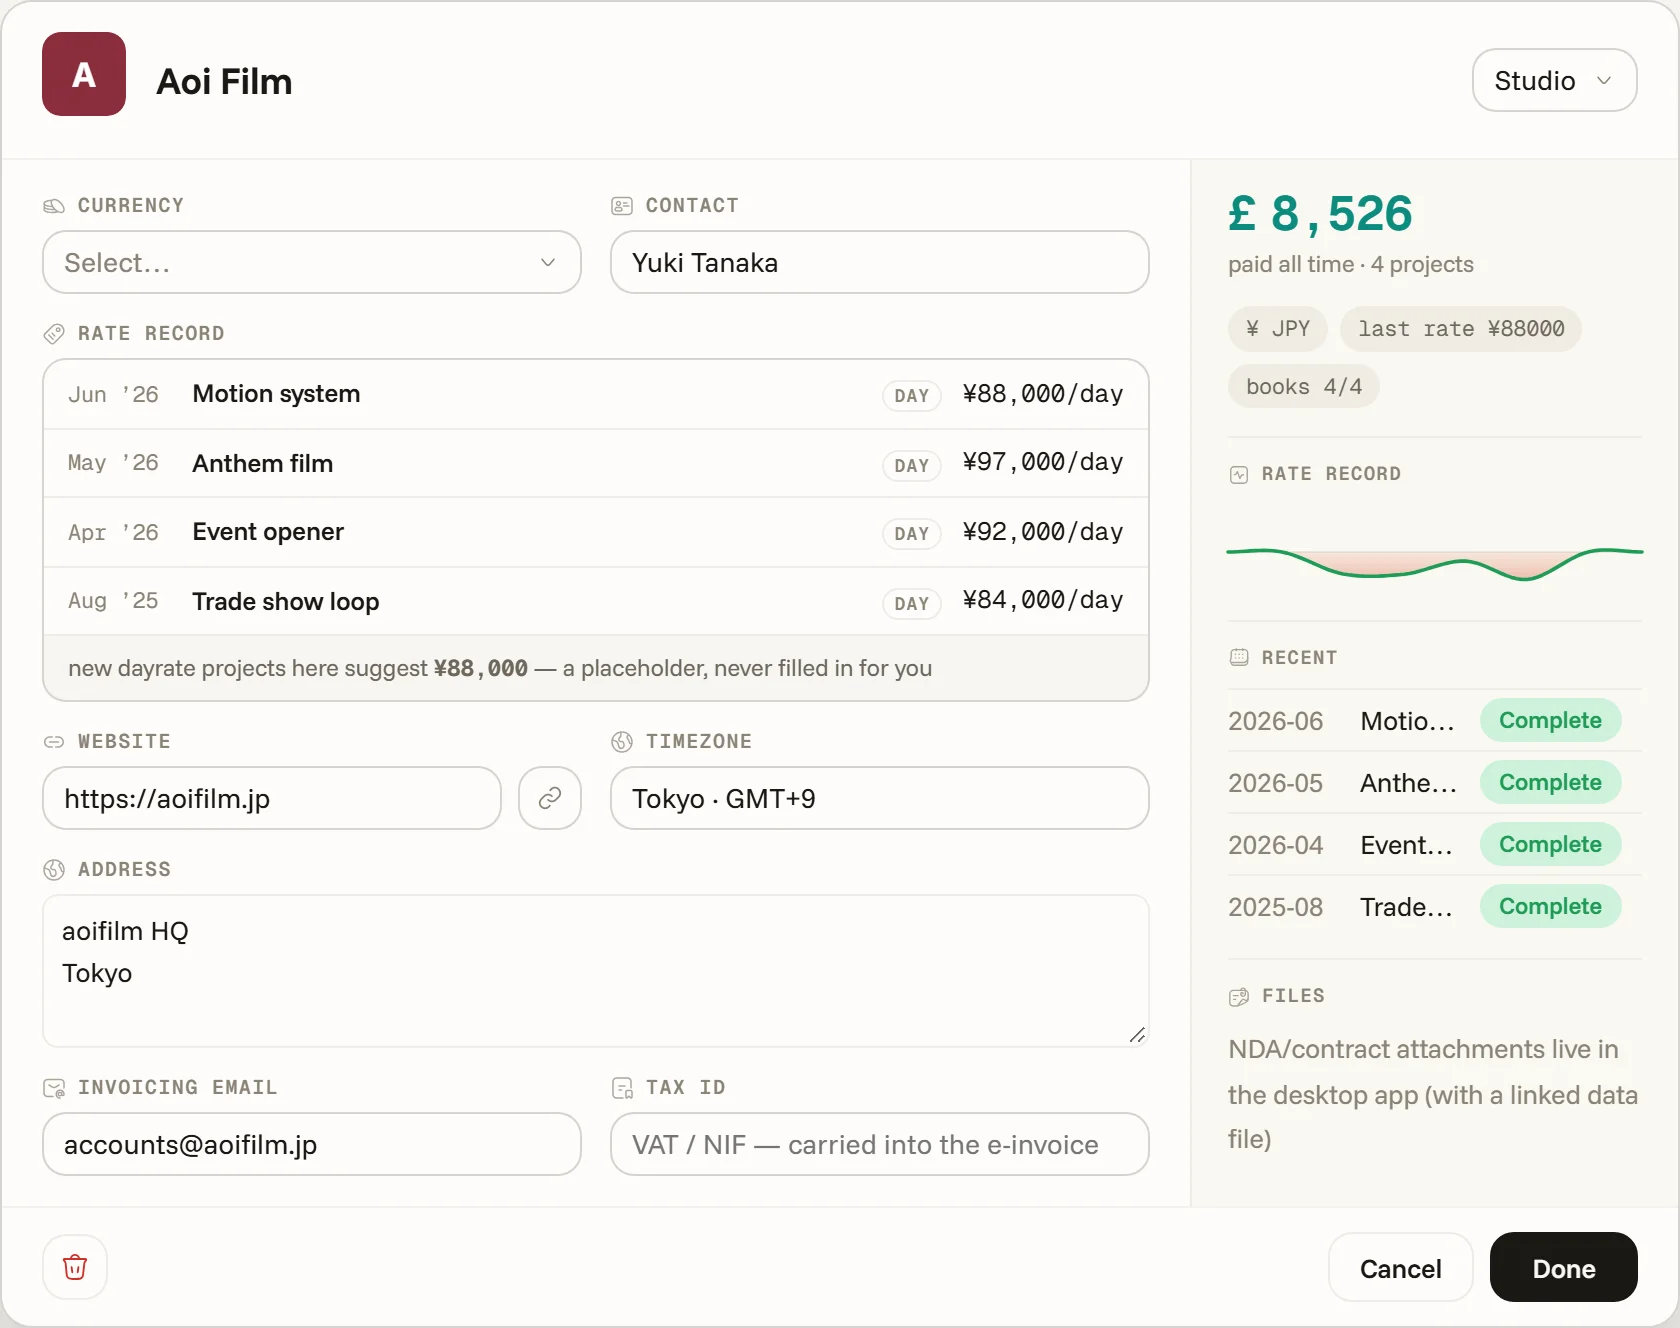Click the Files section icon
Image resolution: width=1680 pixels, height=1328 pixels.
click(1239, 997)
